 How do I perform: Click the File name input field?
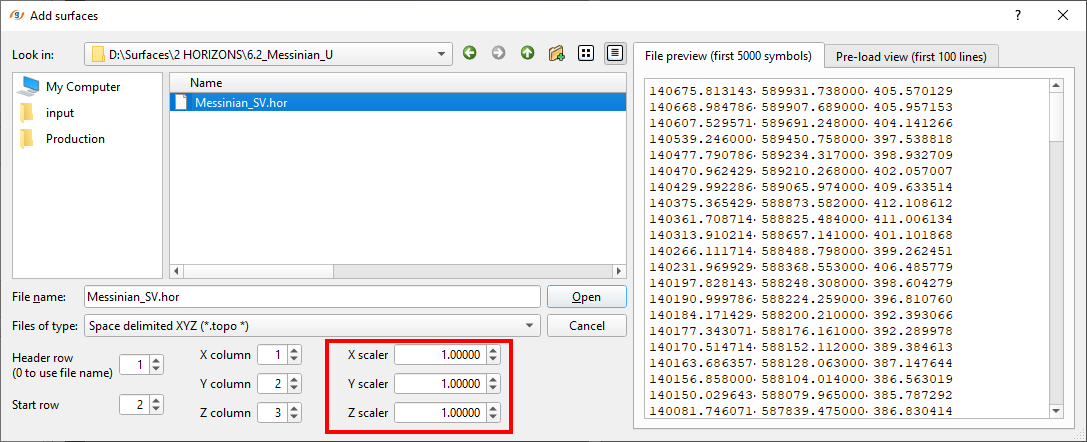pos(312,297)
